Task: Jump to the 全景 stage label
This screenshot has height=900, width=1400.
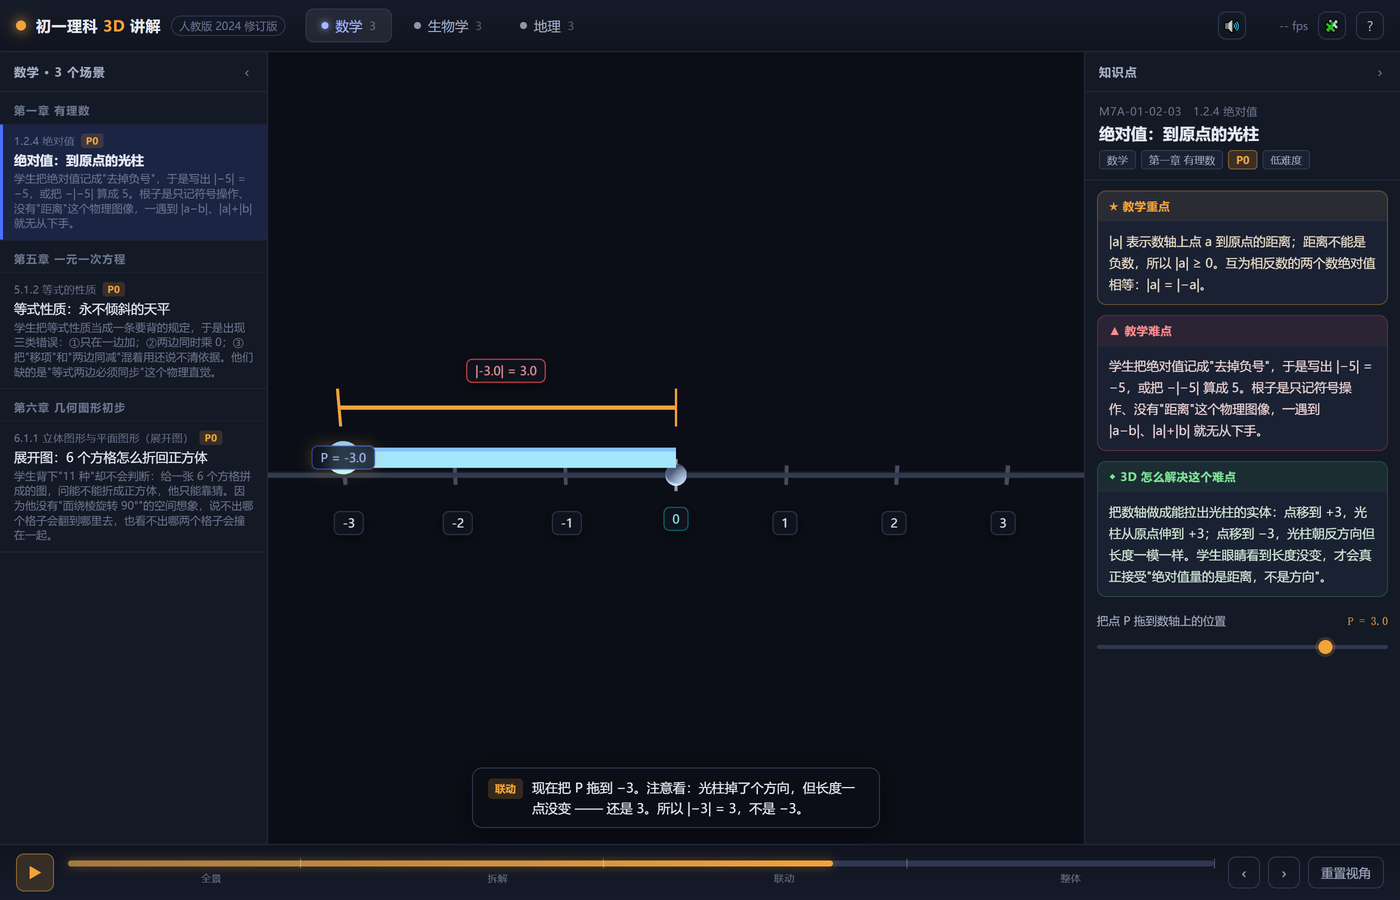Action: [x=211, y=879]
